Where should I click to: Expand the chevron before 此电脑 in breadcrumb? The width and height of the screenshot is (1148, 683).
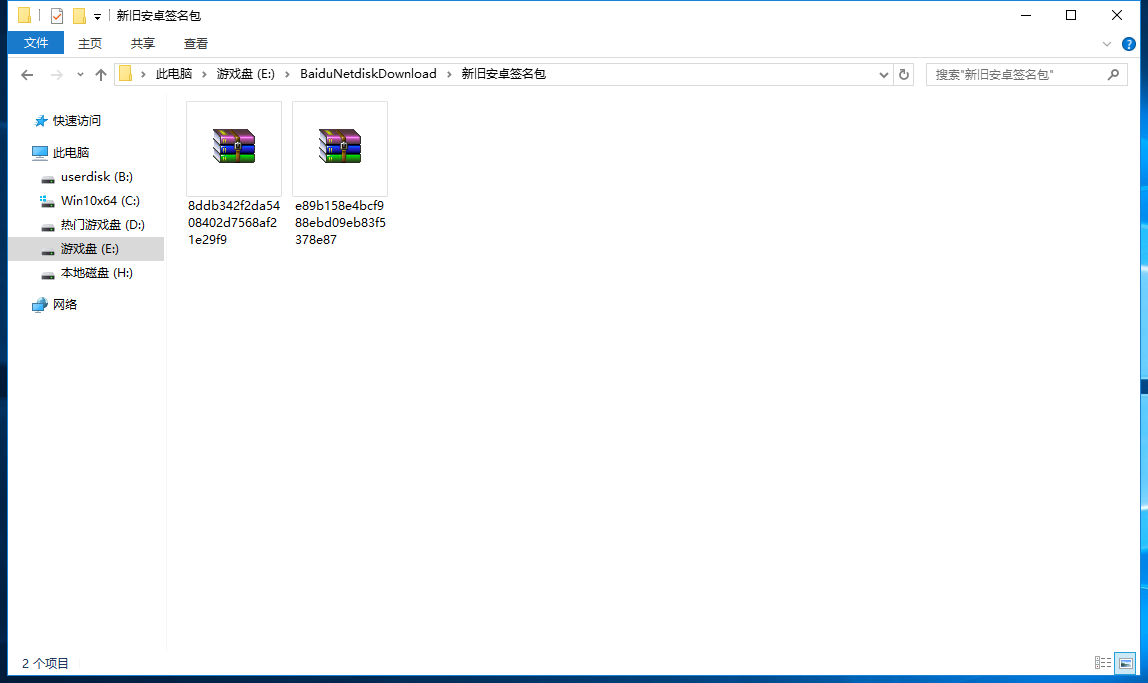pos(144,75)
